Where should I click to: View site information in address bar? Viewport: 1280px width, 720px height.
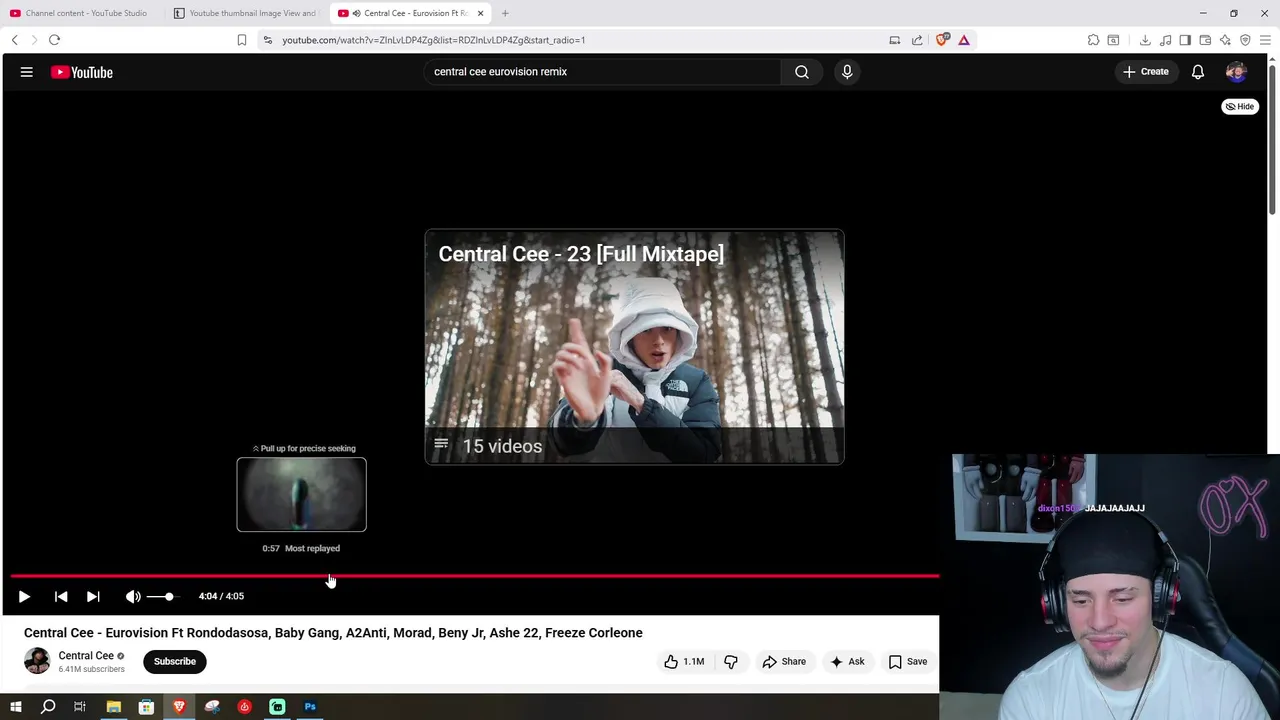[267, 40]
